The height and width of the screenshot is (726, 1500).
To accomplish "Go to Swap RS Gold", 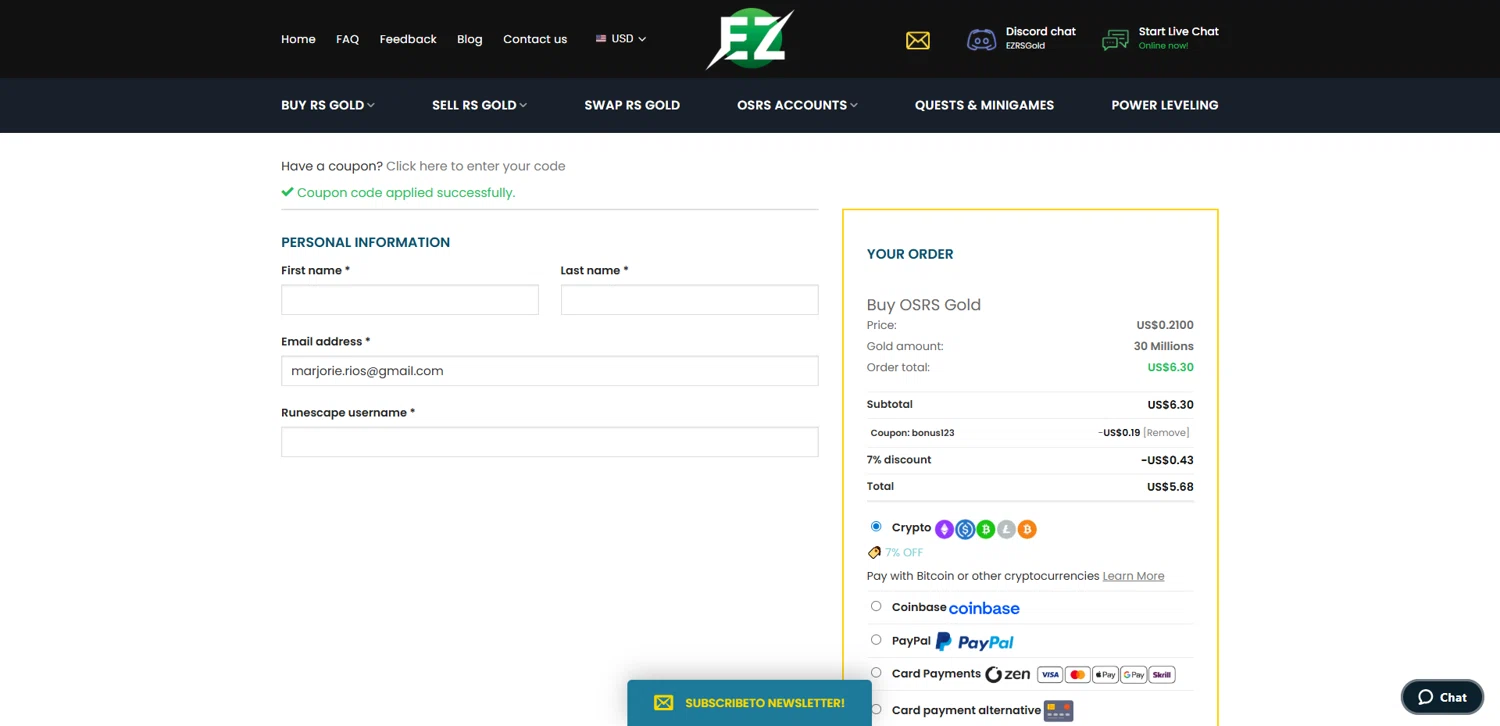I will (x=632, y=105).
